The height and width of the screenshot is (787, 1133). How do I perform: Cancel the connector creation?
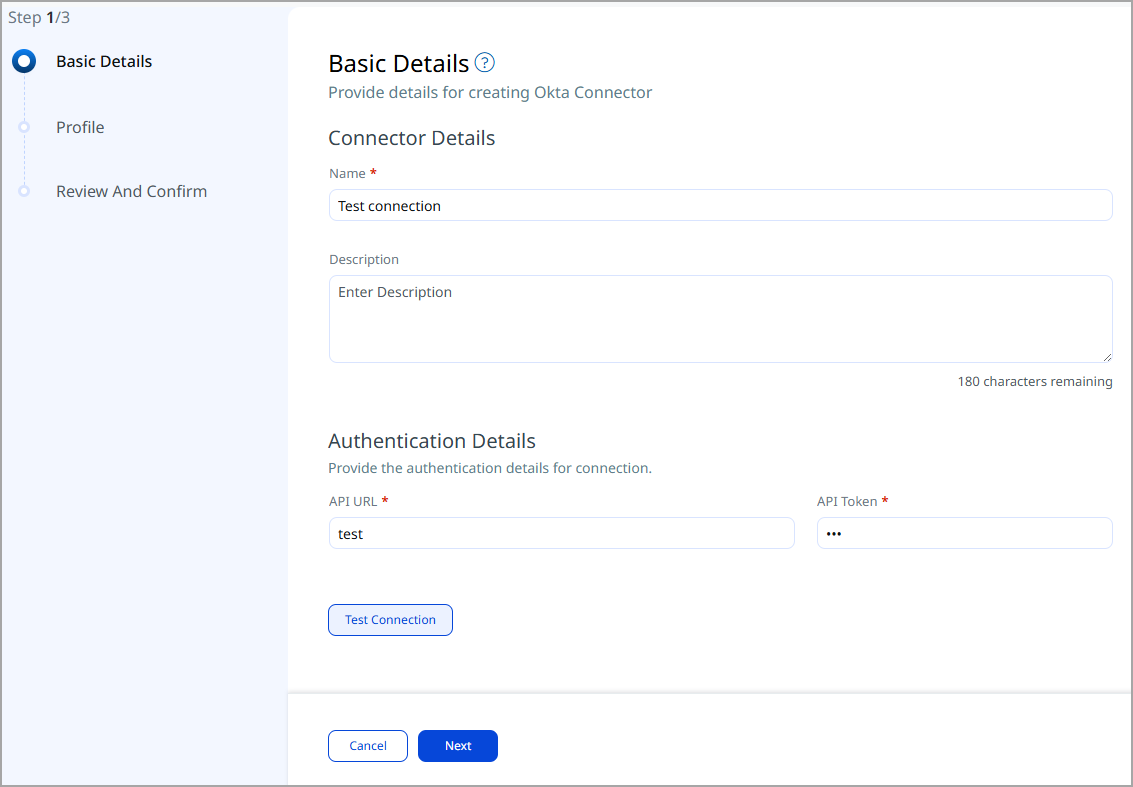[368, 746]
